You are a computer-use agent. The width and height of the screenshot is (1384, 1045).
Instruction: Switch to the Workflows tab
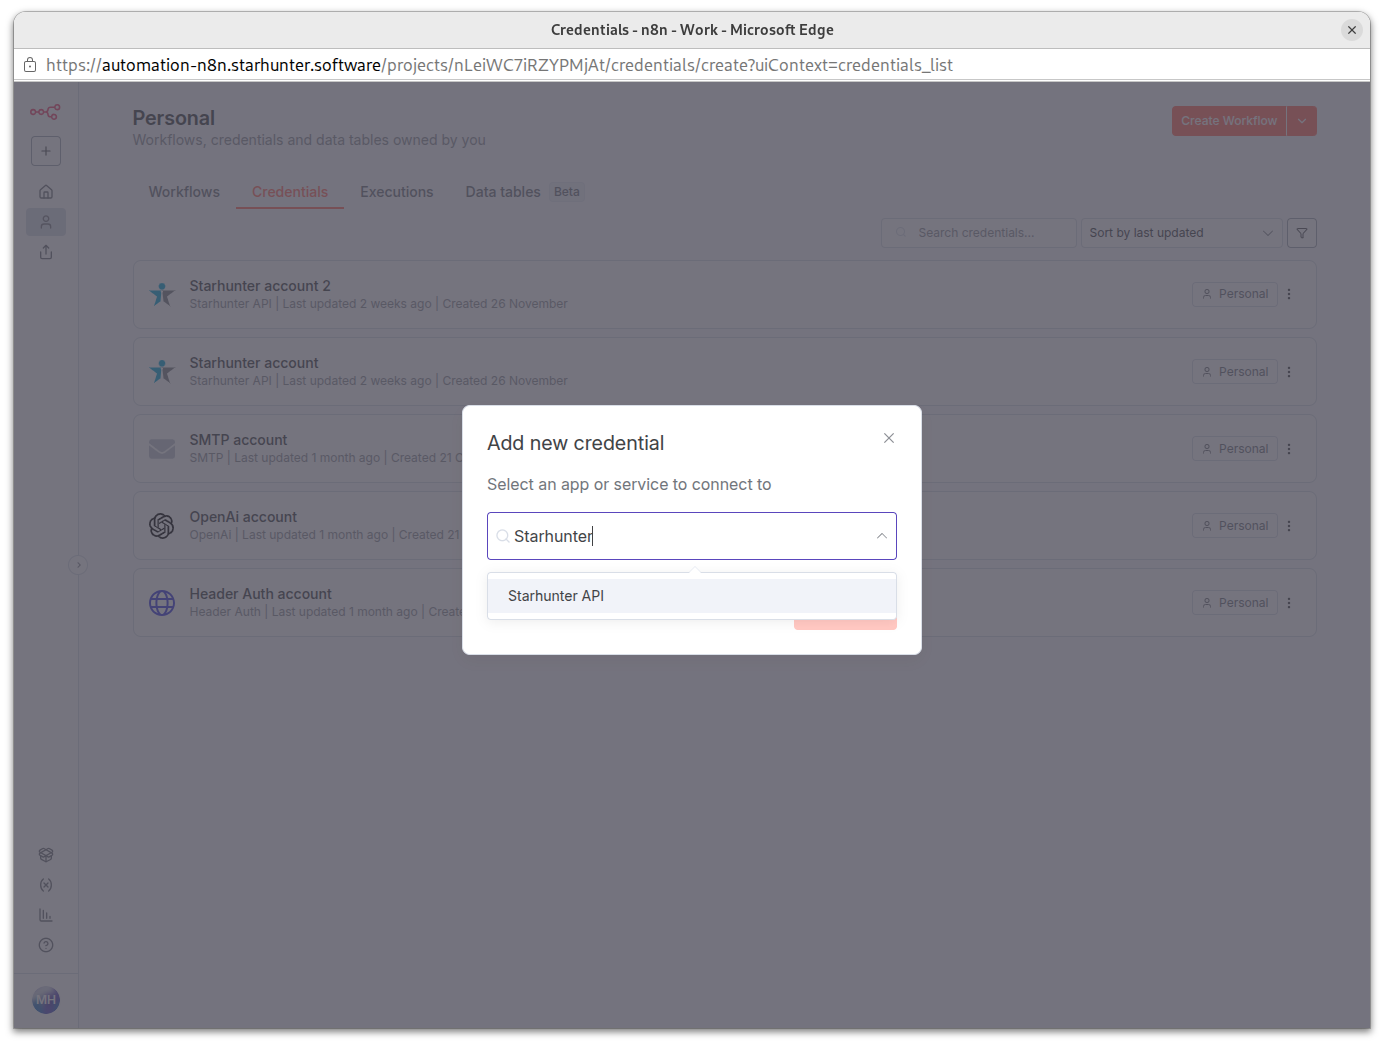click(x=184, y=192)
